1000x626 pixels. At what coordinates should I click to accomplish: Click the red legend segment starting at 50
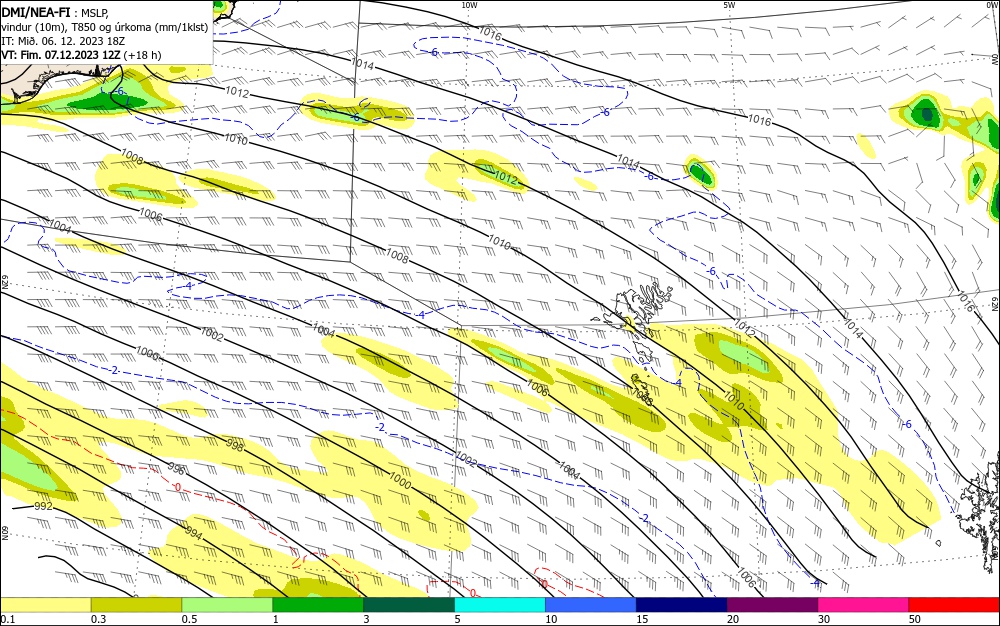[x=954, y=605]
